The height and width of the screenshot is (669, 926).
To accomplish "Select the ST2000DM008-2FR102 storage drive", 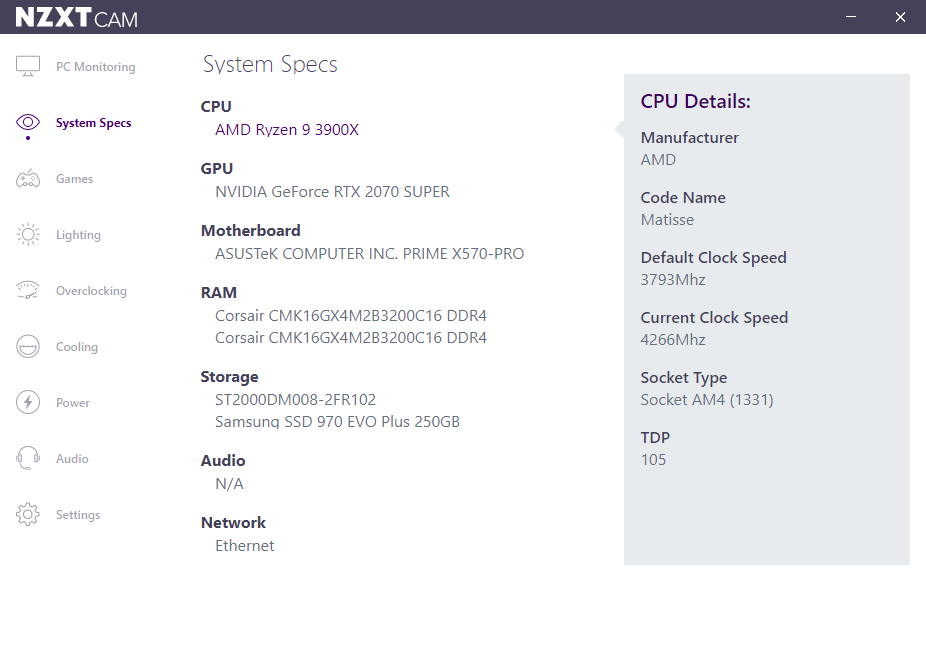I will tap(295, 400).
